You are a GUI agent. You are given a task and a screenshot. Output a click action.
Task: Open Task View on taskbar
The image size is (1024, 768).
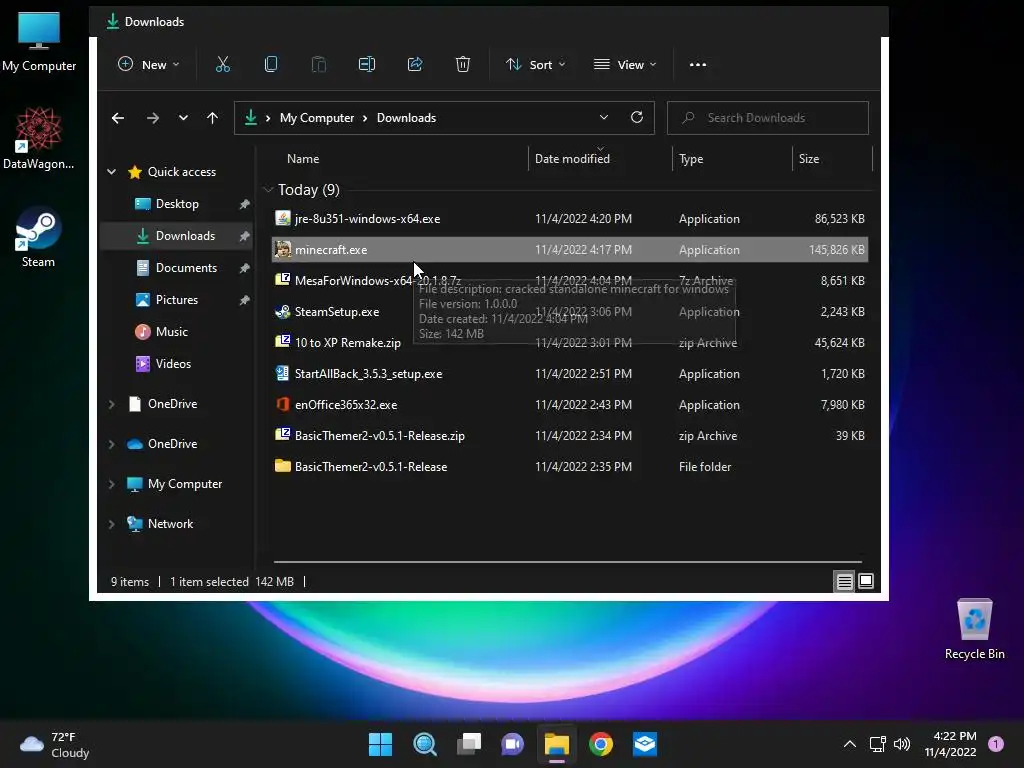[x=469, y=744]
